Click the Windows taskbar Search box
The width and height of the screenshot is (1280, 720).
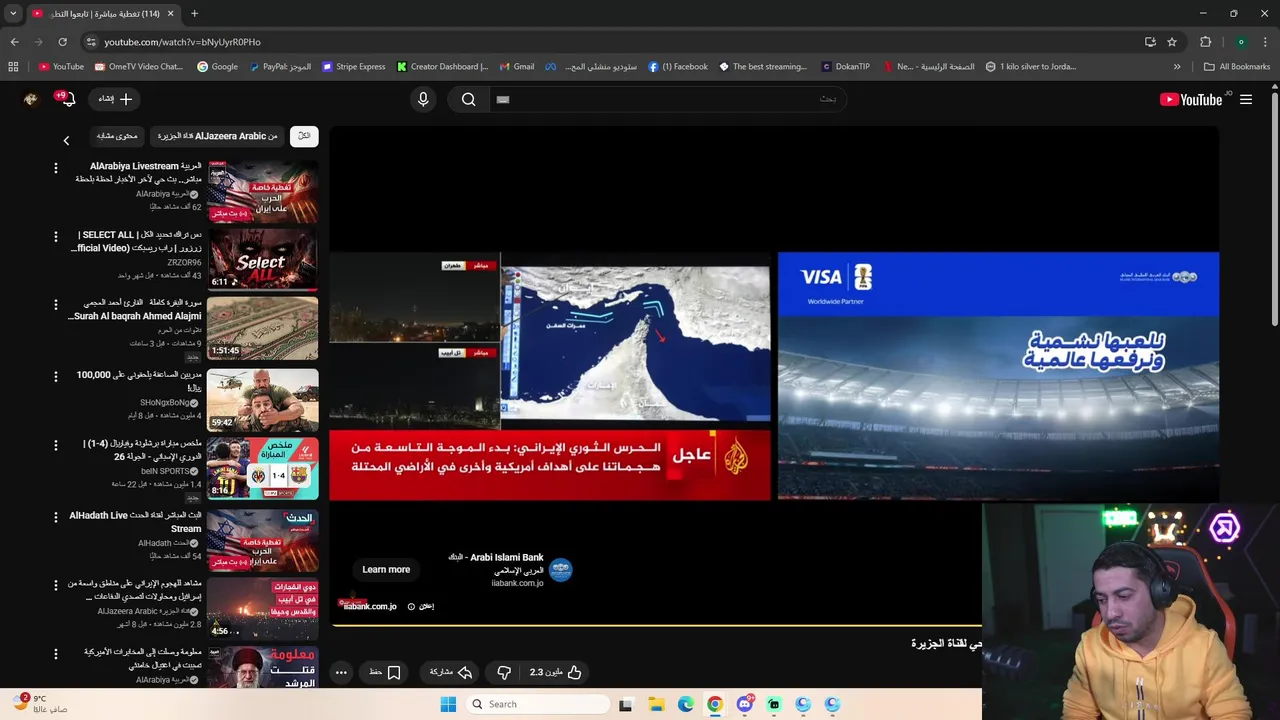coord(538,704)
